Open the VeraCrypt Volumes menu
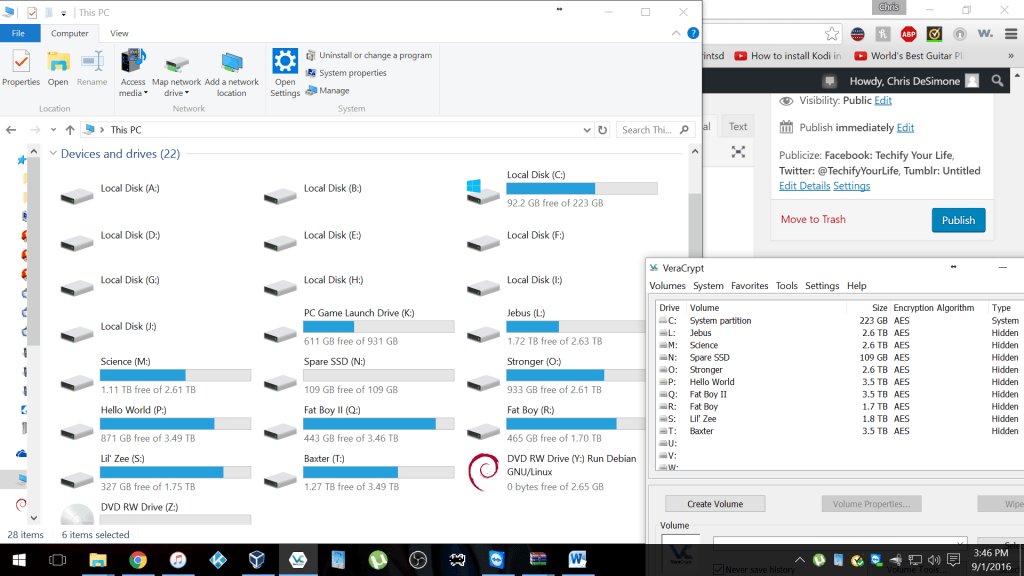 coord(667,286)
